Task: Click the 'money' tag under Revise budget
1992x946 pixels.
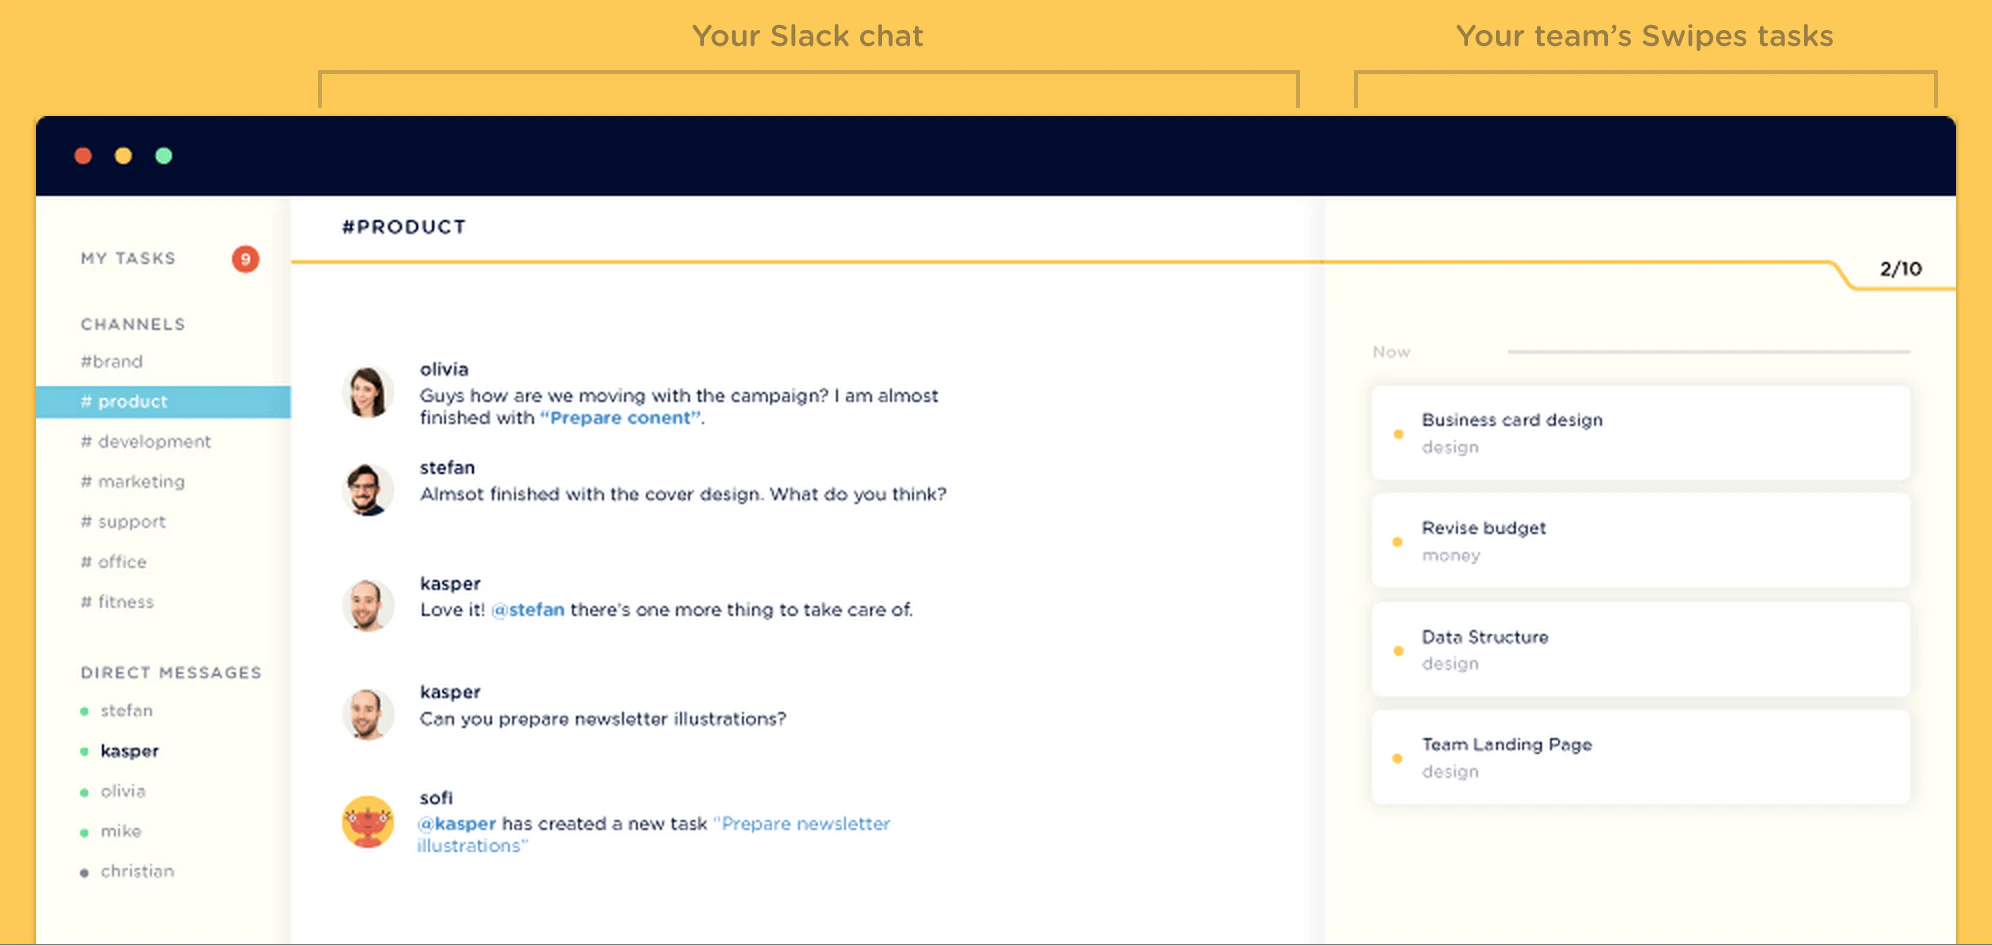Action: pyautogui.click(x=1451, y=555)
